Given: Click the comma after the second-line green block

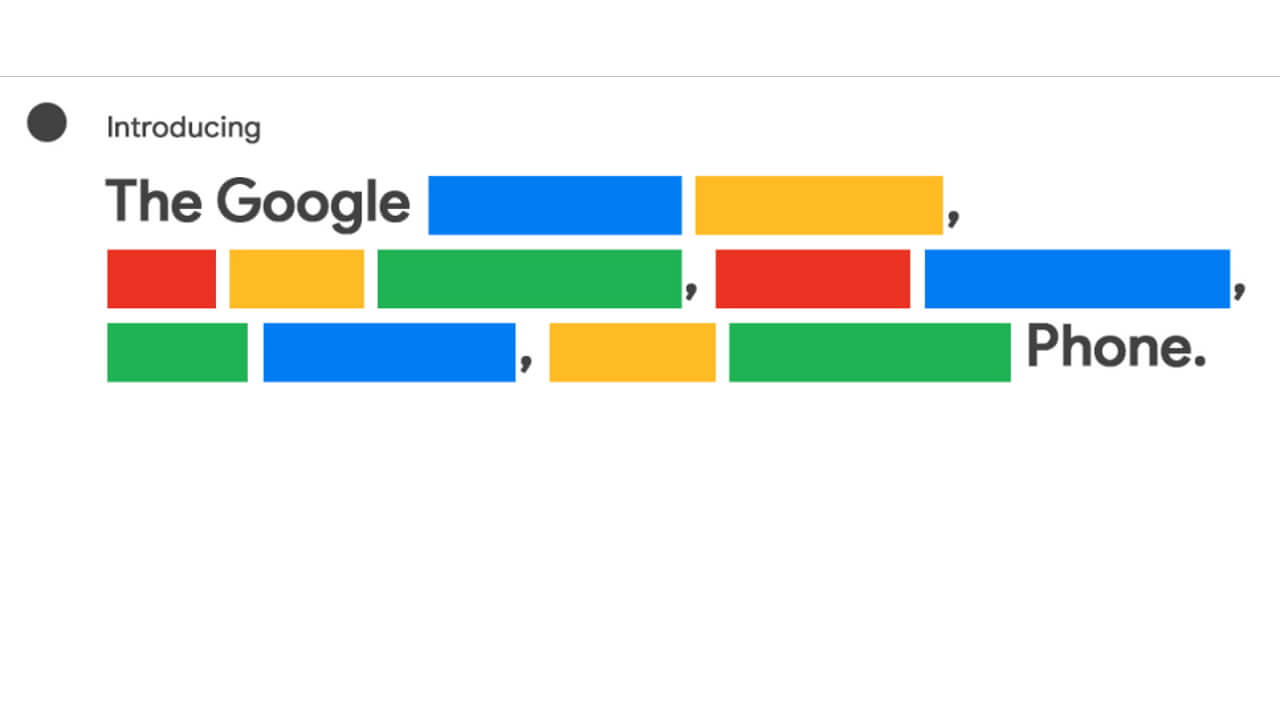Looking at the screenshot, I should 690,292.
